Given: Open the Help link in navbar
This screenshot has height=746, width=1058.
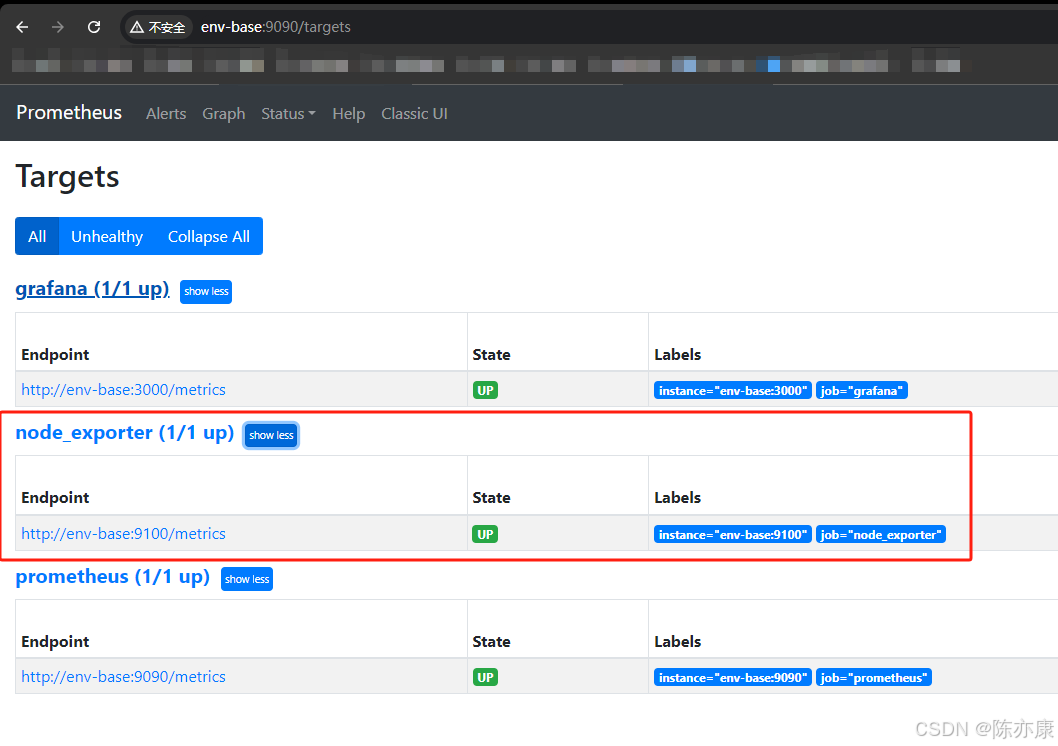Looking at the screenshot, I should click(348, 113).
